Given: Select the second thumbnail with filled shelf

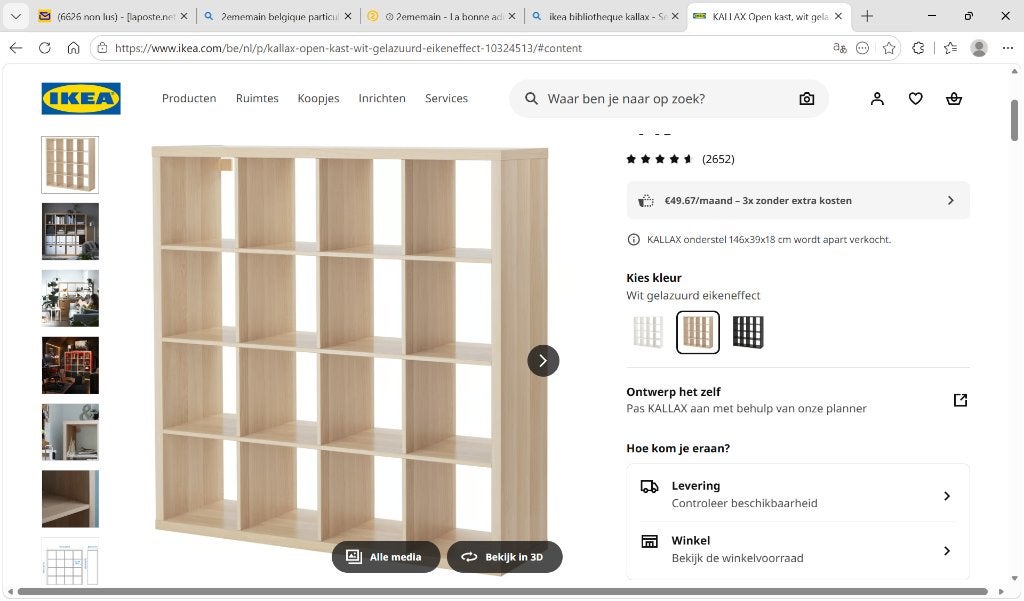Looking at the screenshot, I should 70,231.
